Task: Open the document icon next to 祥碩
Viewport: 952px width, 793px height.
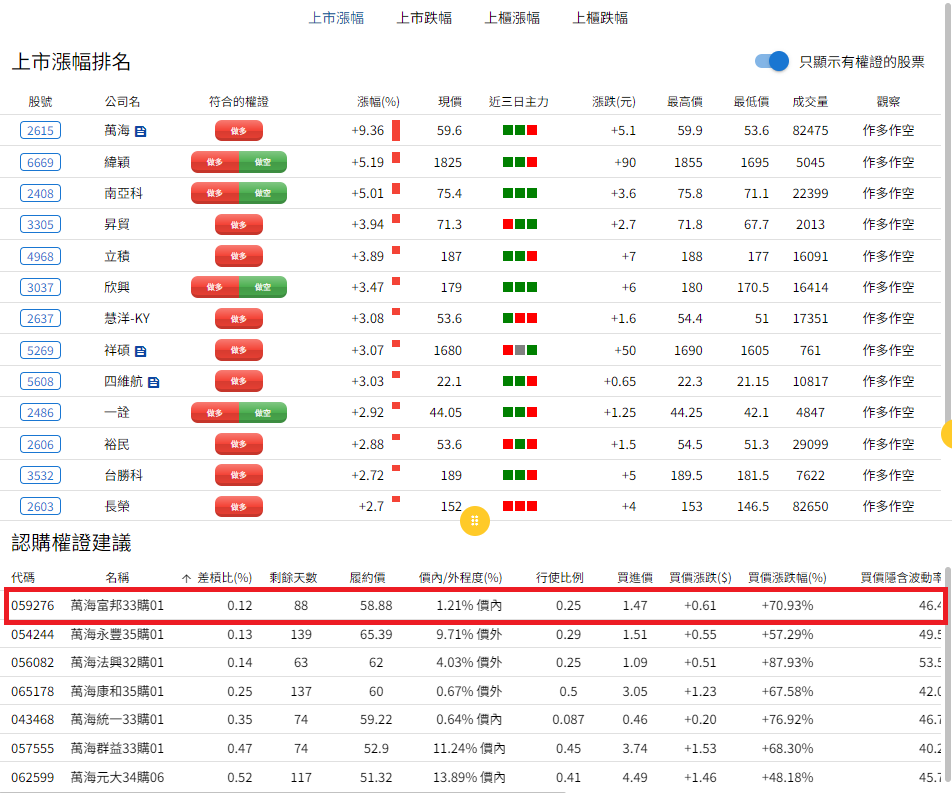Action: [x=141, y=351]
